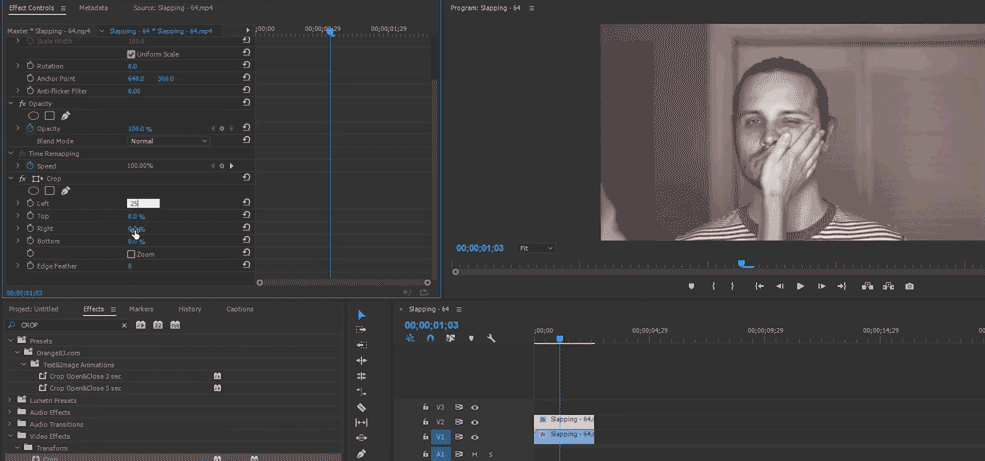985x461 pixels.
Task: Step back one frame
Action: 780,286
